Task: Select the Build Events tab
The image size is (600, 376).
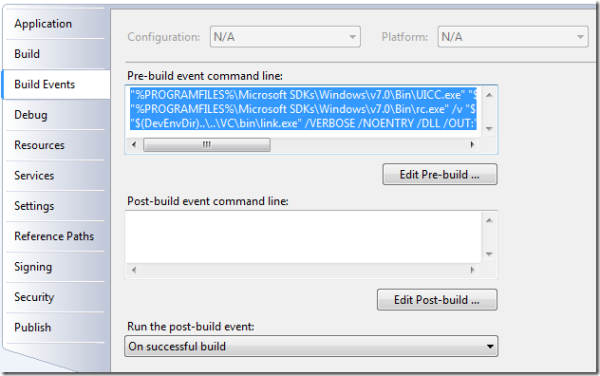Action: 56,85
